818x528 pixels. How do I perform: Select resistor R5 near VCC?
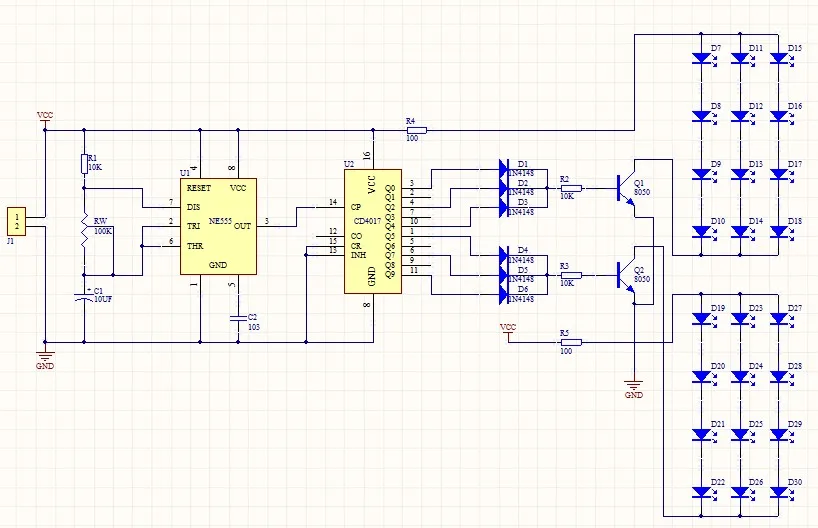(x=571, y=342)
